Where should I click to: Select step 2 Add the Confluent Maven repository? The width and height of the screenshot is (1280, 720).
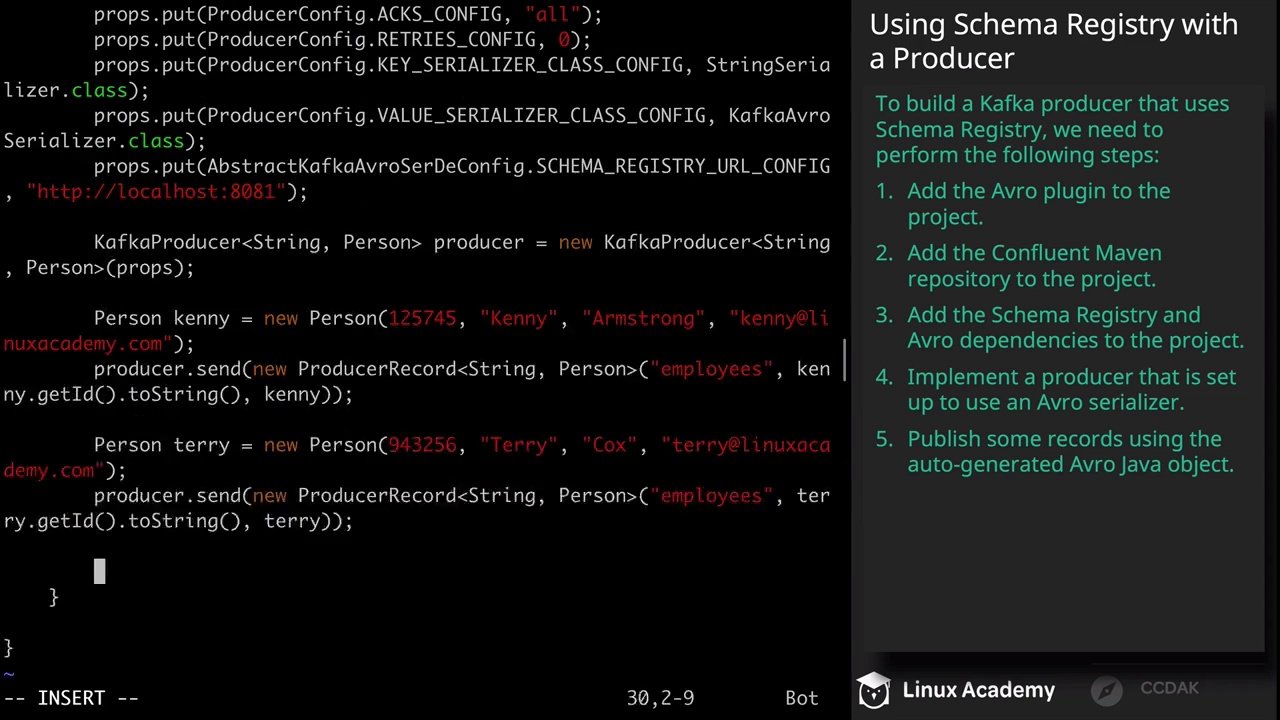[x=1033, y=266]
